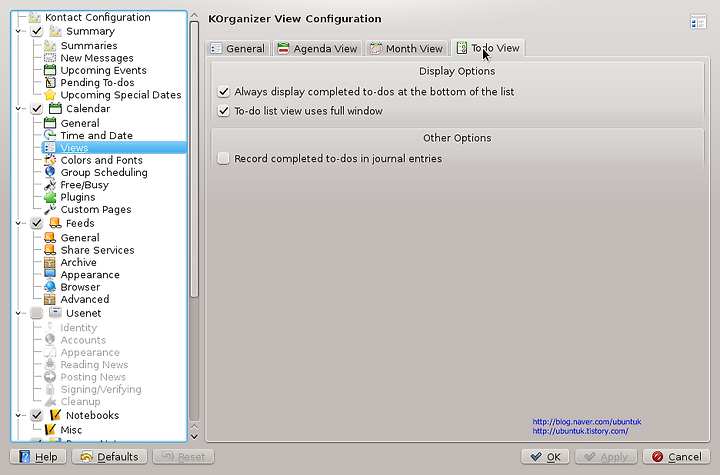Collapse the Feeds tree branch
720x475 pixels.
point(18,223)
